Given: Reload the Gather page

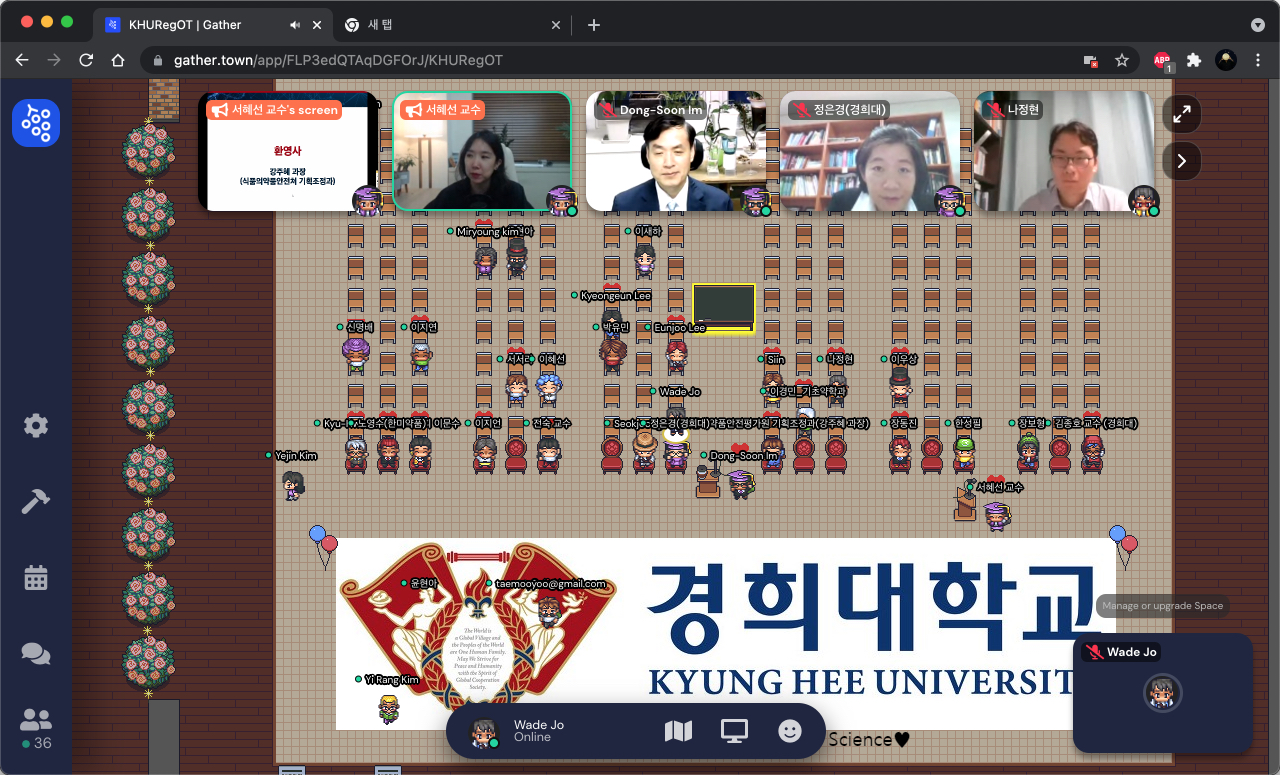Looking at the screenshot, I should pos(86,60).
